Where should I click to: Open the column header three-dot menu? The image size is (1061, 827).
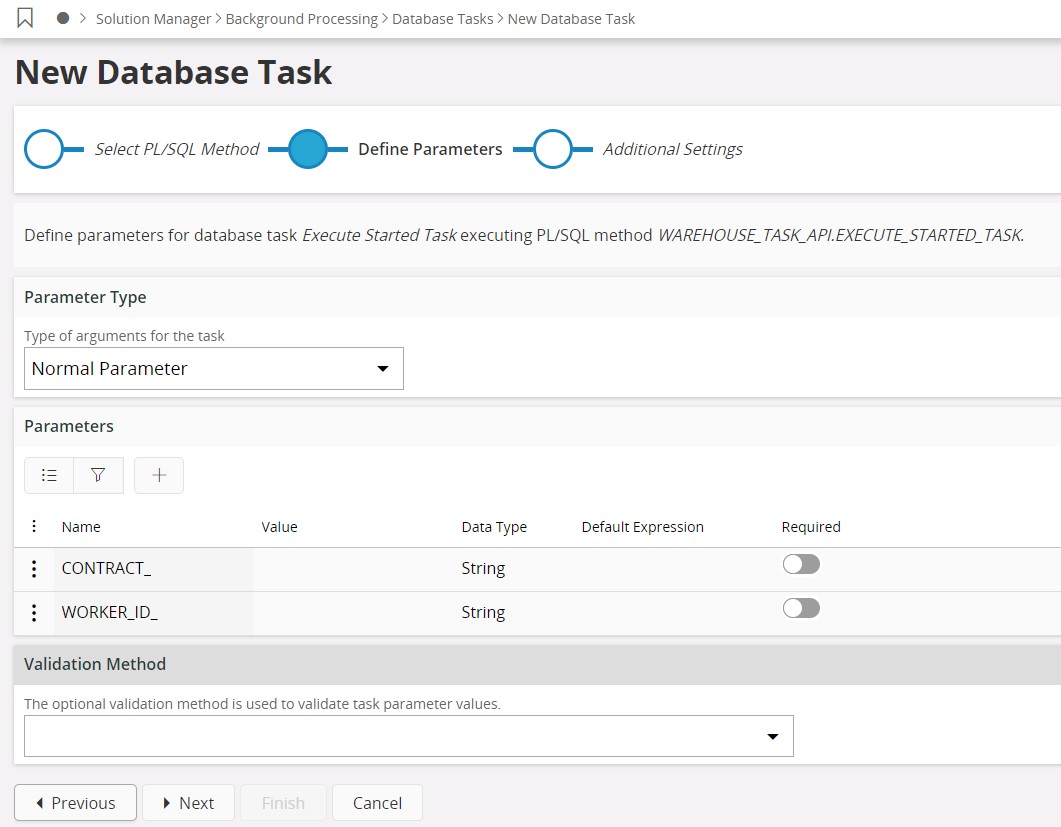[34, 527]
